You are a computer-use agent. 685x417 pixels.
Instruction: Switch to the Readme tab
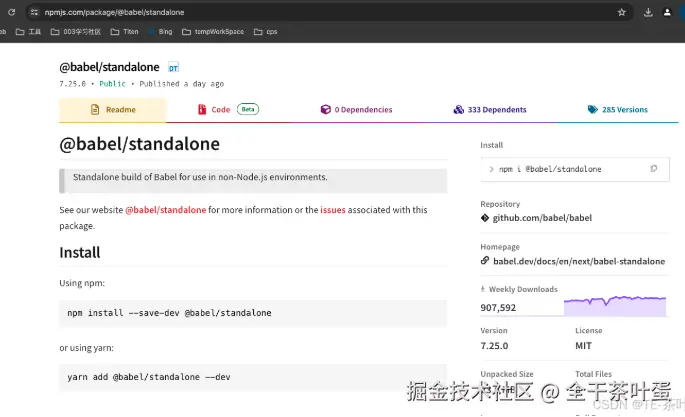pyautogui.click(x=113, y=110)
